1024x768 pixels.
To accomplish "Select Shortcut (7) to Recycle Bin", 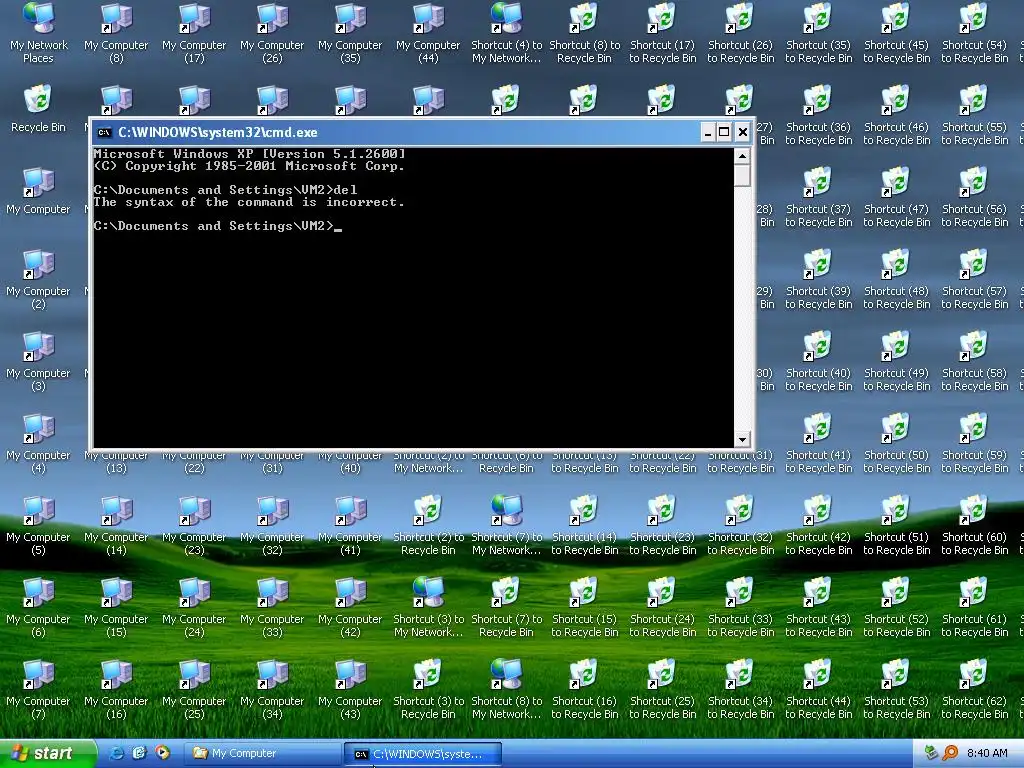I will click(506, 607).
